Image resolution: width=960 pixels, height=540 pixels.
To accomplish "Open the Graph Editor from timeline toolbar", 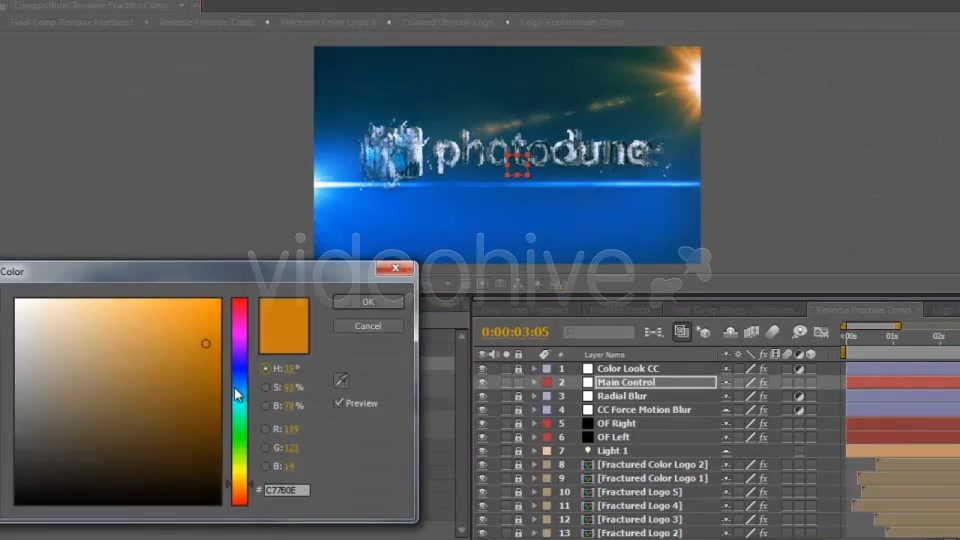I will (x=821, y=332).
